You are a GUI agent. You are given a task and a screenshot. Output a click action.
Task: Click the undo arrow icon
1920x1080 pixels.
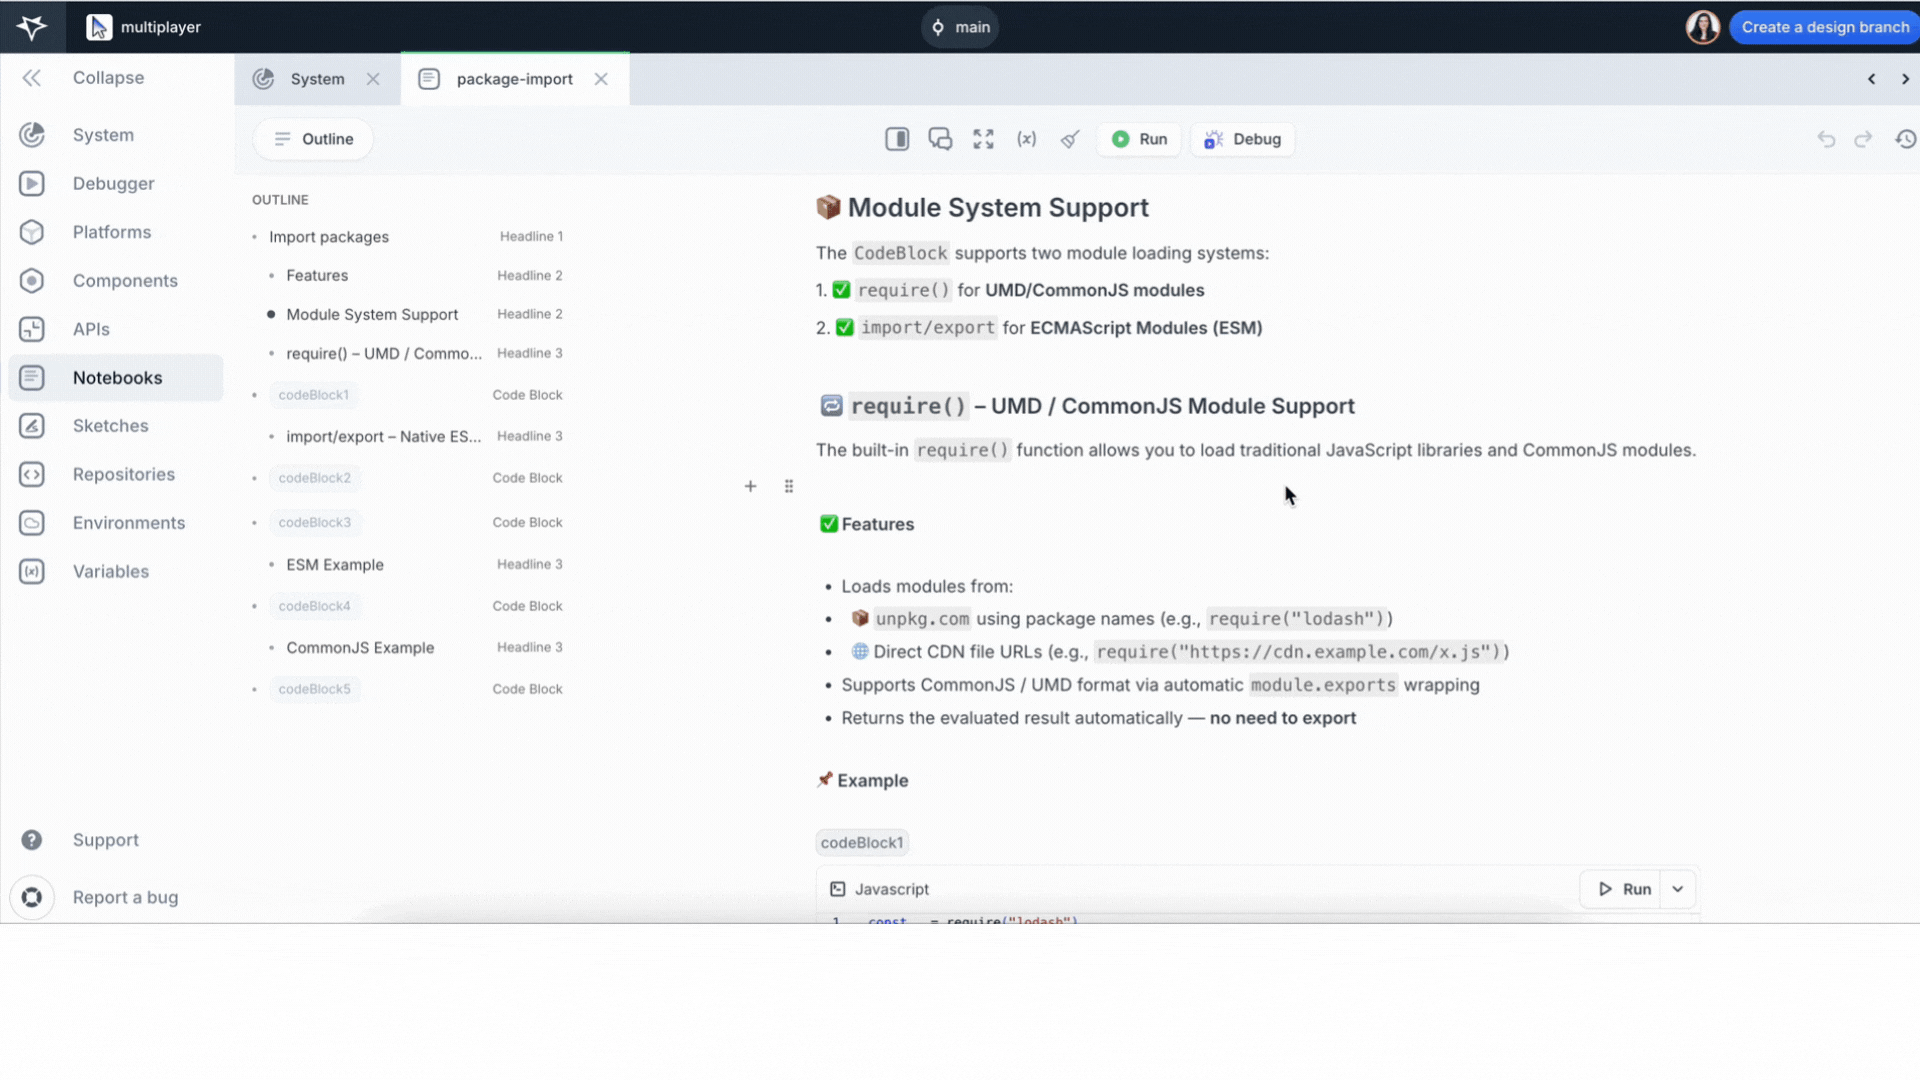pyautogui.click(x=1826, y=139)
